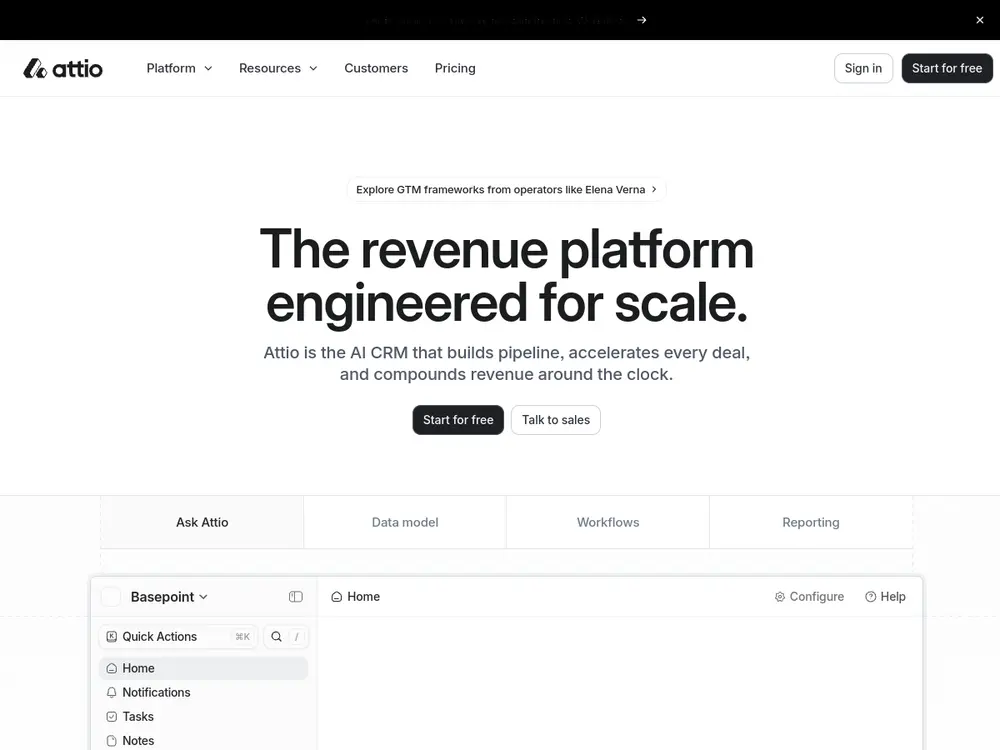Screen dimensions: 1000x750
Task: Click the Attio logo
Action: [x=62, y=68]
